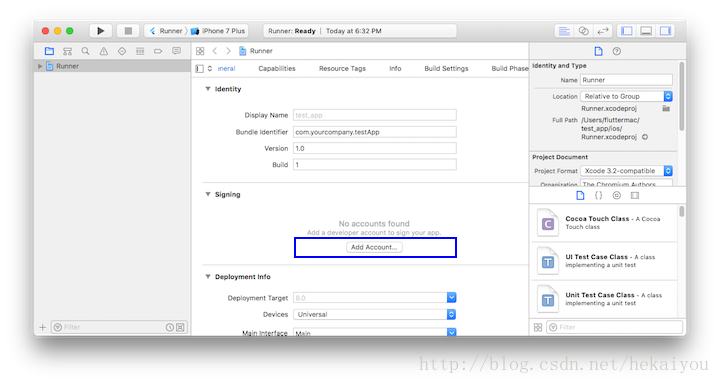Collapse the Signing section
The height and width of the screenshot is (384, 720).
coord(208,194)
